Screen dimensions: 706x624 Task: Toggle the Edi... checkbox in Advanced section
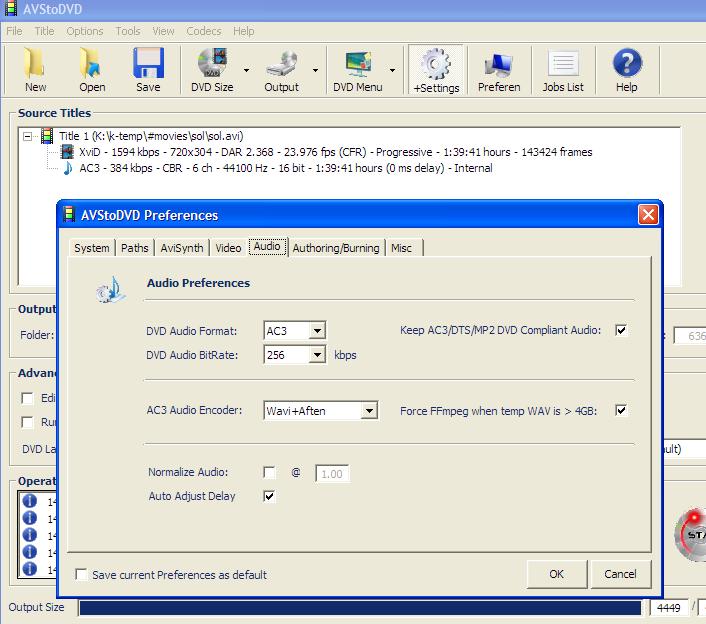point(27,398)
